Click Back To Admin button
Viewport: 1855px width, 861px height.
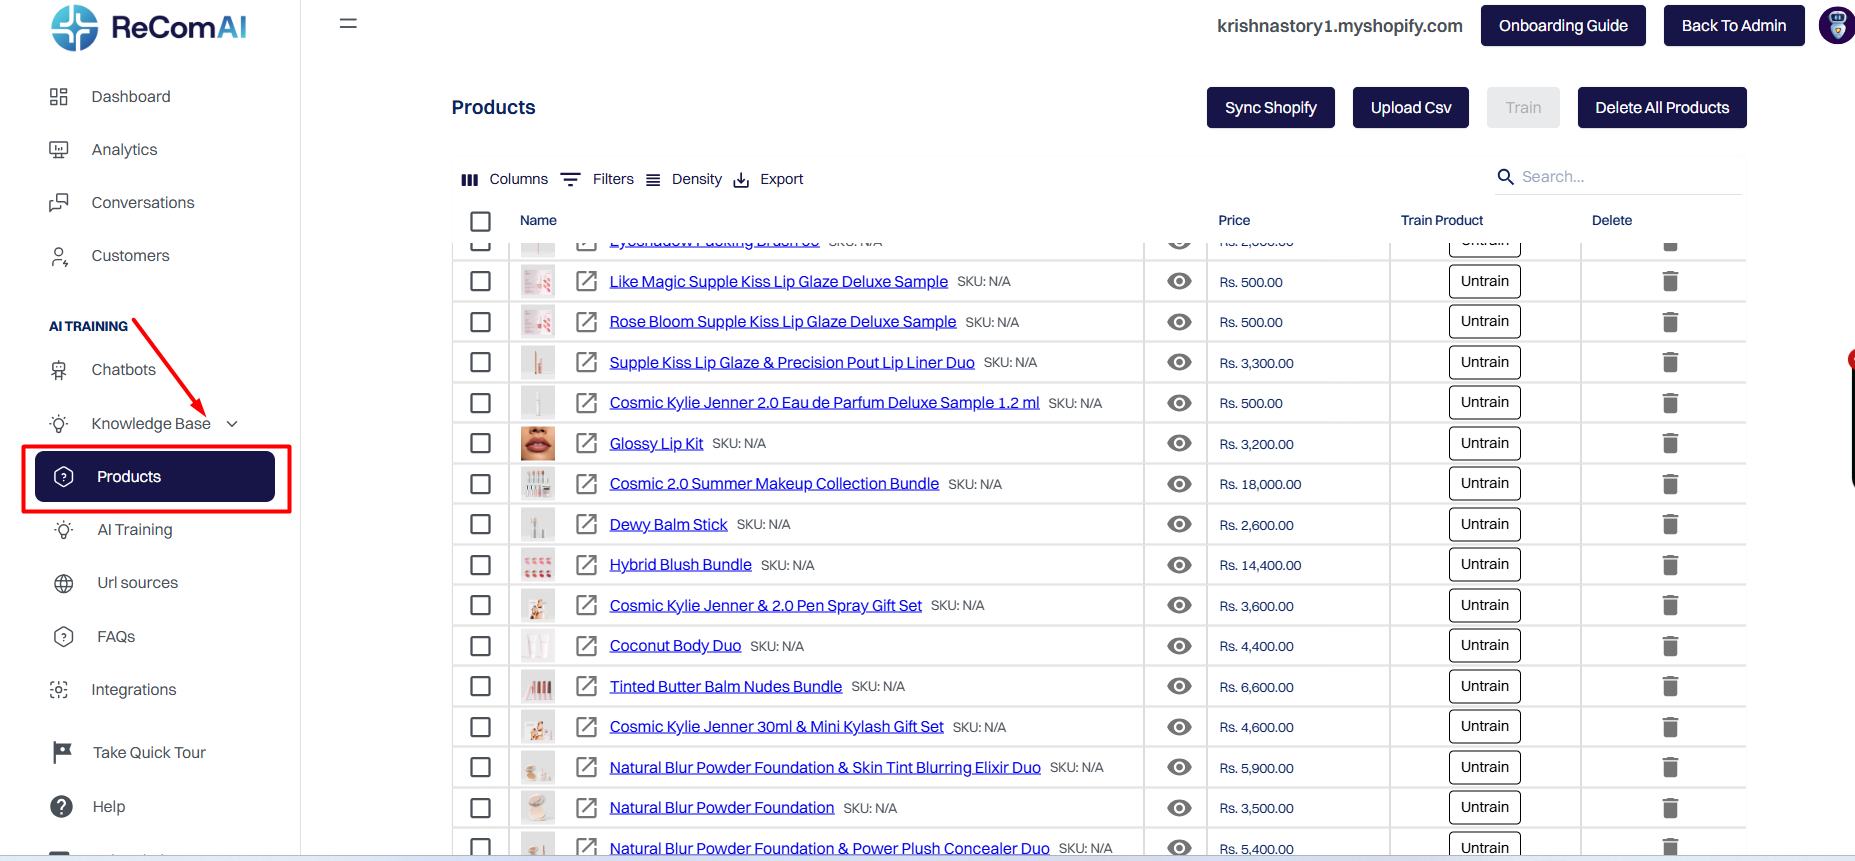coord(1734,26)
